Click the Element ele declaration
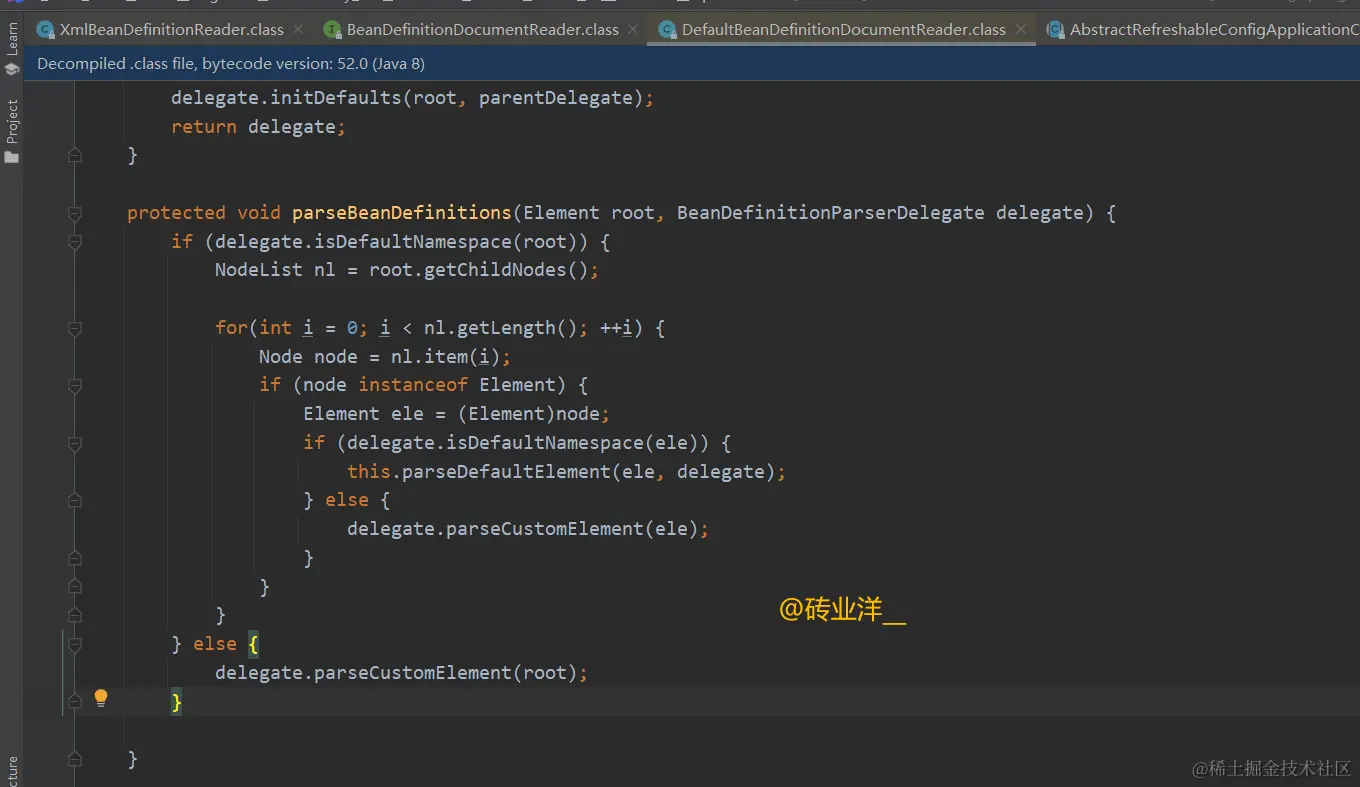Viewport: 1360px width, 787px height. pos(364,414)
